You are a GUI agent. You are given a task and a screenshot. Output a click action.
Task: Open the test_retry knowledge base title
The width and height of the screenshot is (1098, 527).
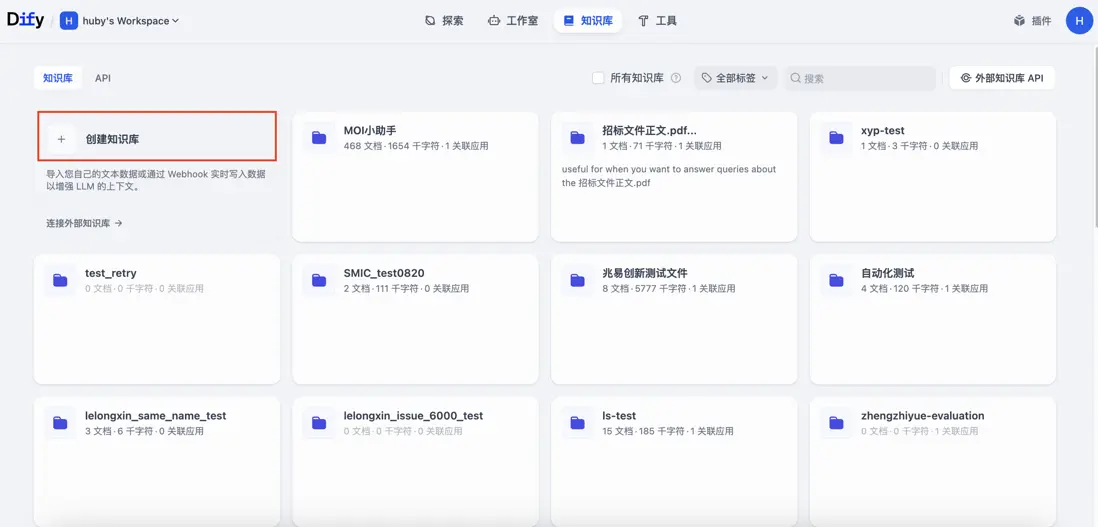point(111,273)
